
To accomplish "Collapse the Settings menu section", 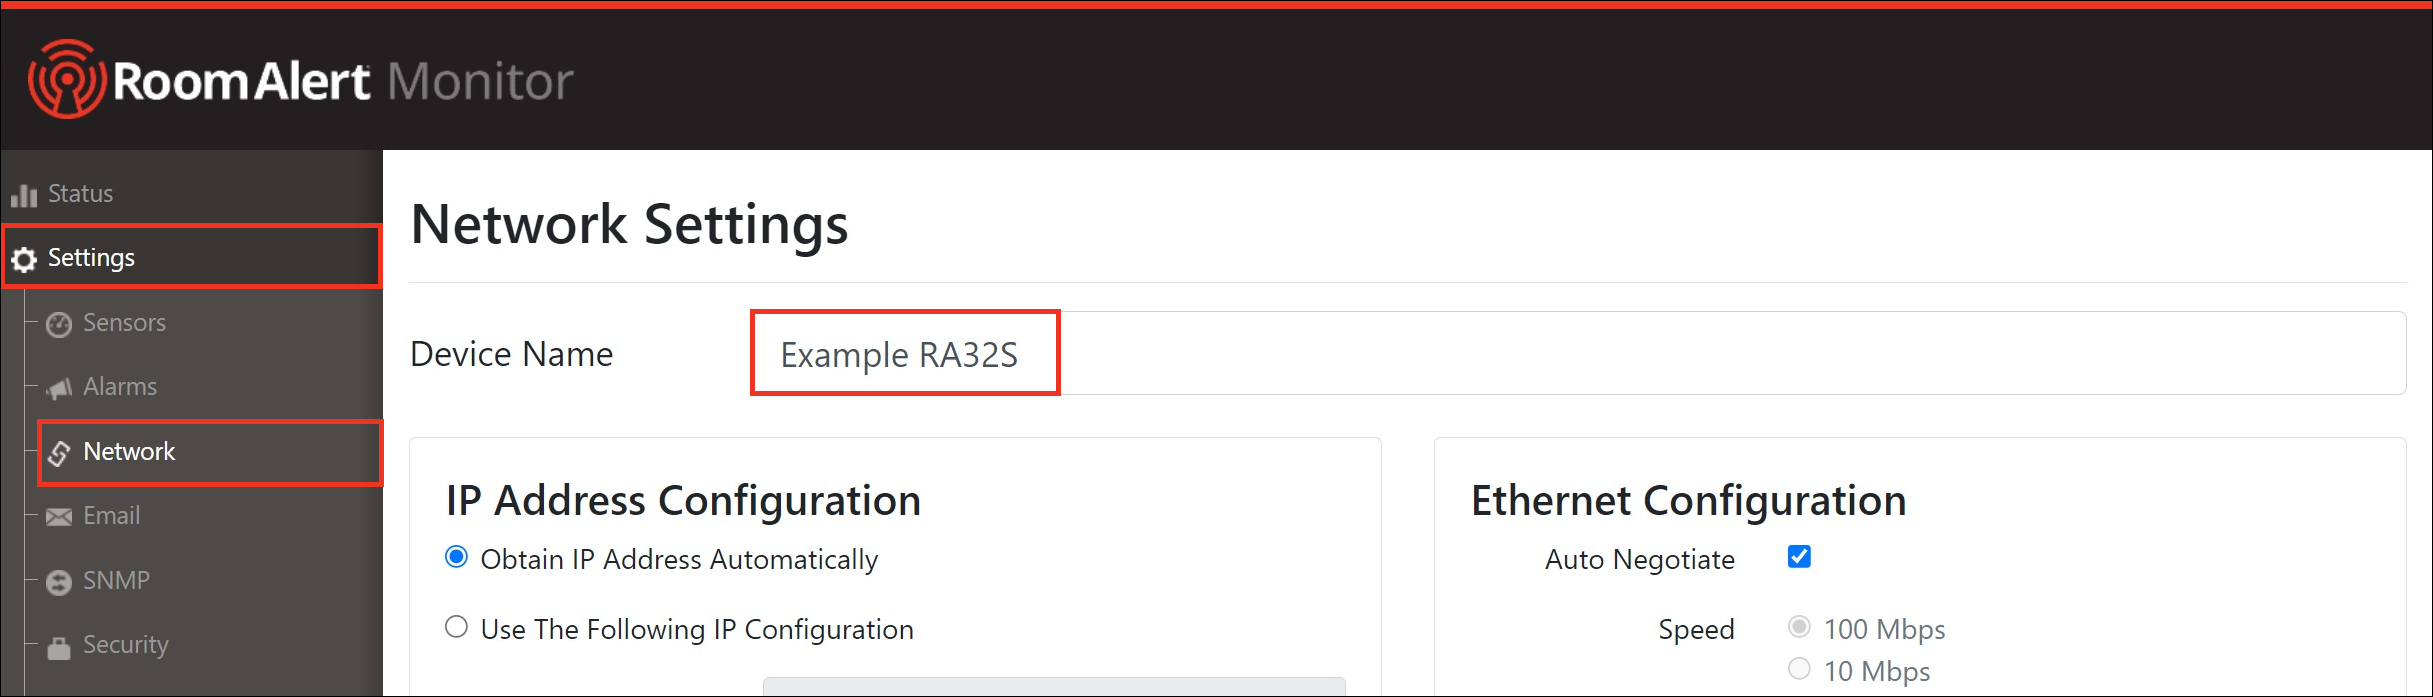I will 91,258.
